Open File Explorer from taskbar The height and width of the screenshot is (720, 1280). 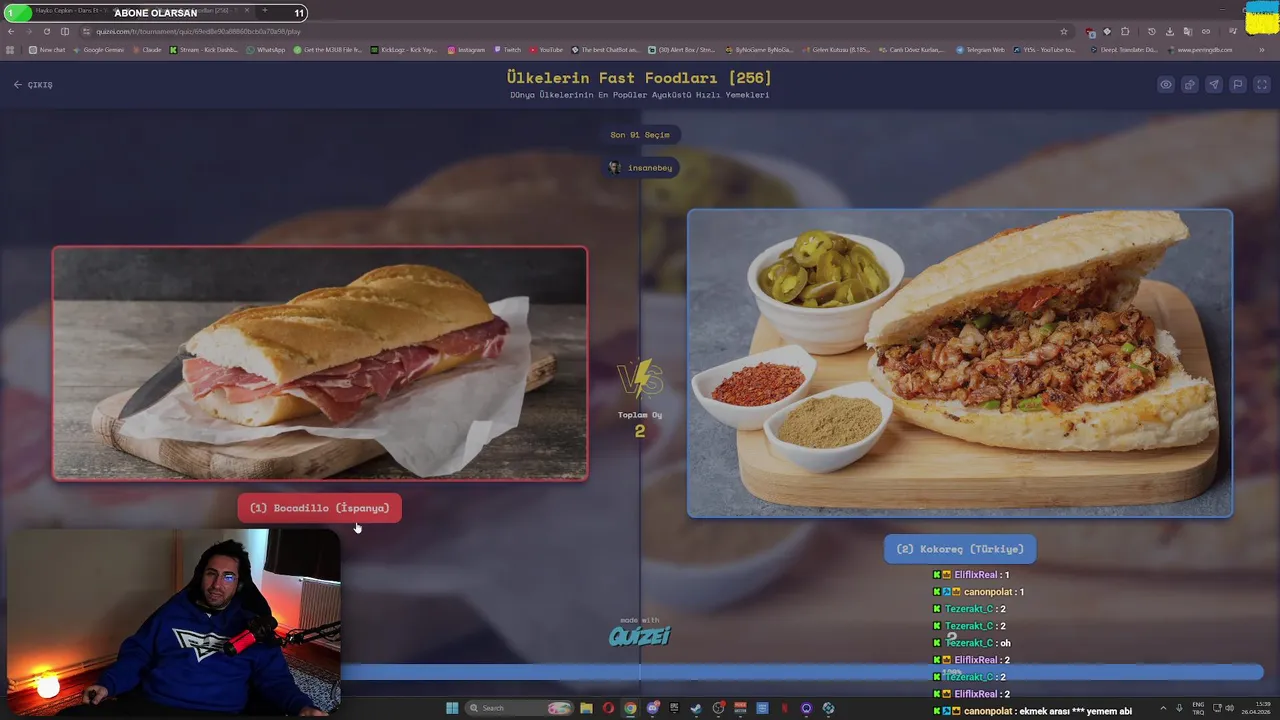tap(587, 708)
